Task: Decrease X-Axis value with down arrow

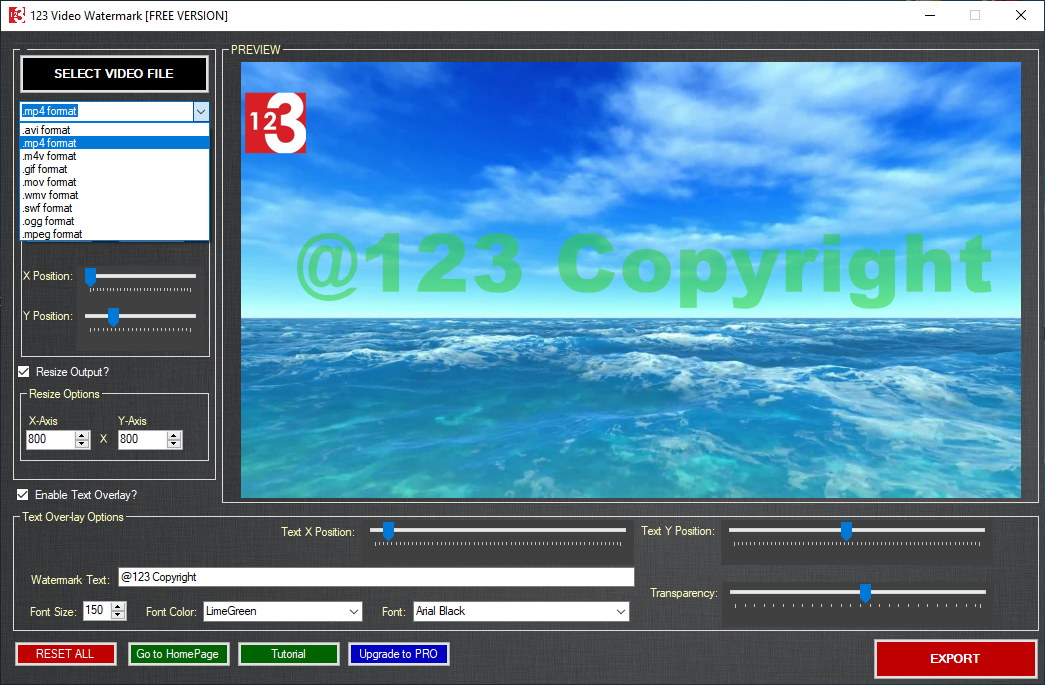Action: point(82,444)
